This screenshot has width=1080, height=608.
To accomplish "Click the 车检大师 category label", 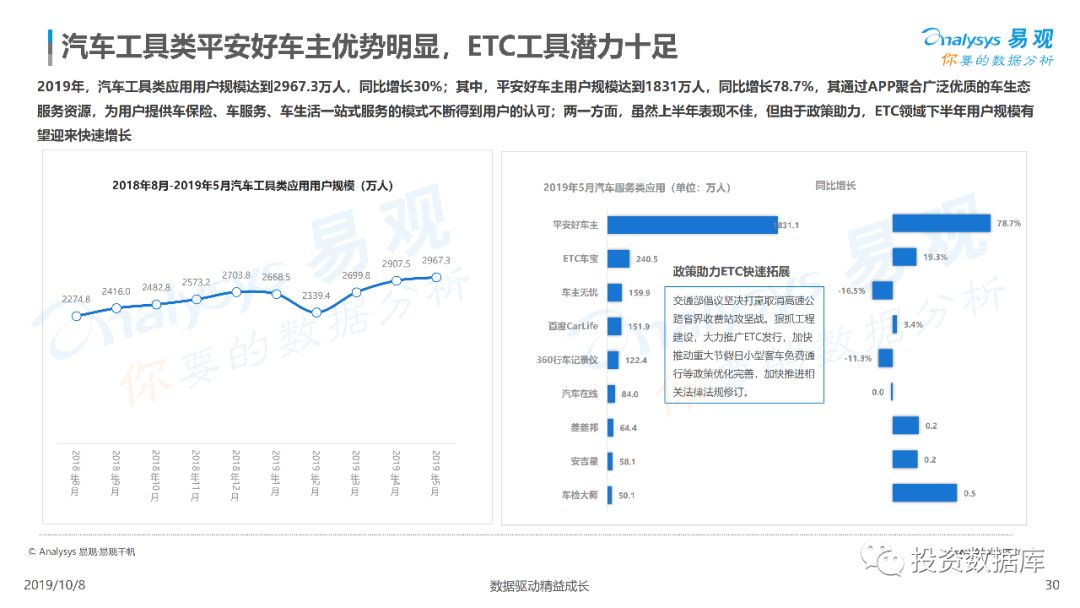I will click(x=579, y=494).
